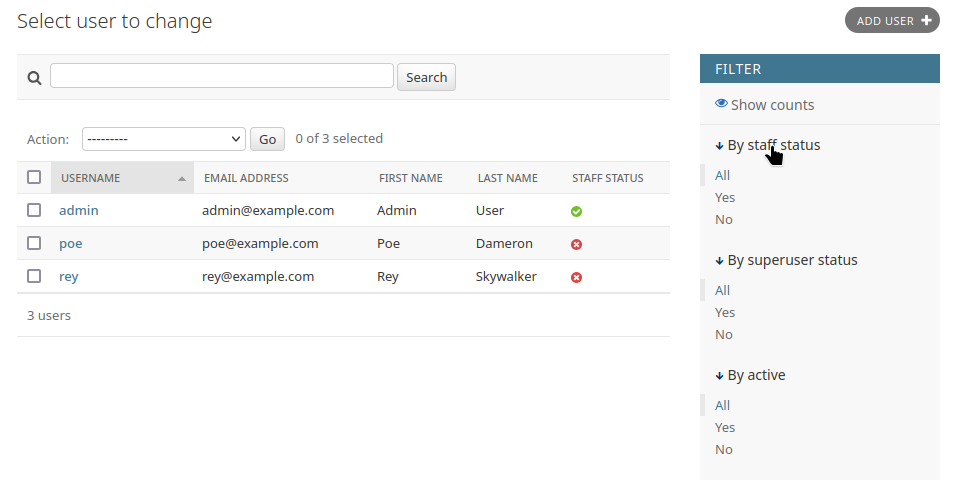Click the plus icon on Add User
The height and width of the screenshot is (489, 954).
click(x=926, y=20)
